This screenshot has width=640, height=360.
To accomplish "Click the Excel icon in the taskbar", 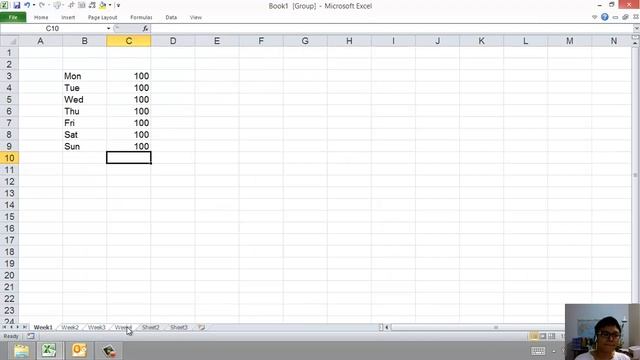I will click(49, 351).
